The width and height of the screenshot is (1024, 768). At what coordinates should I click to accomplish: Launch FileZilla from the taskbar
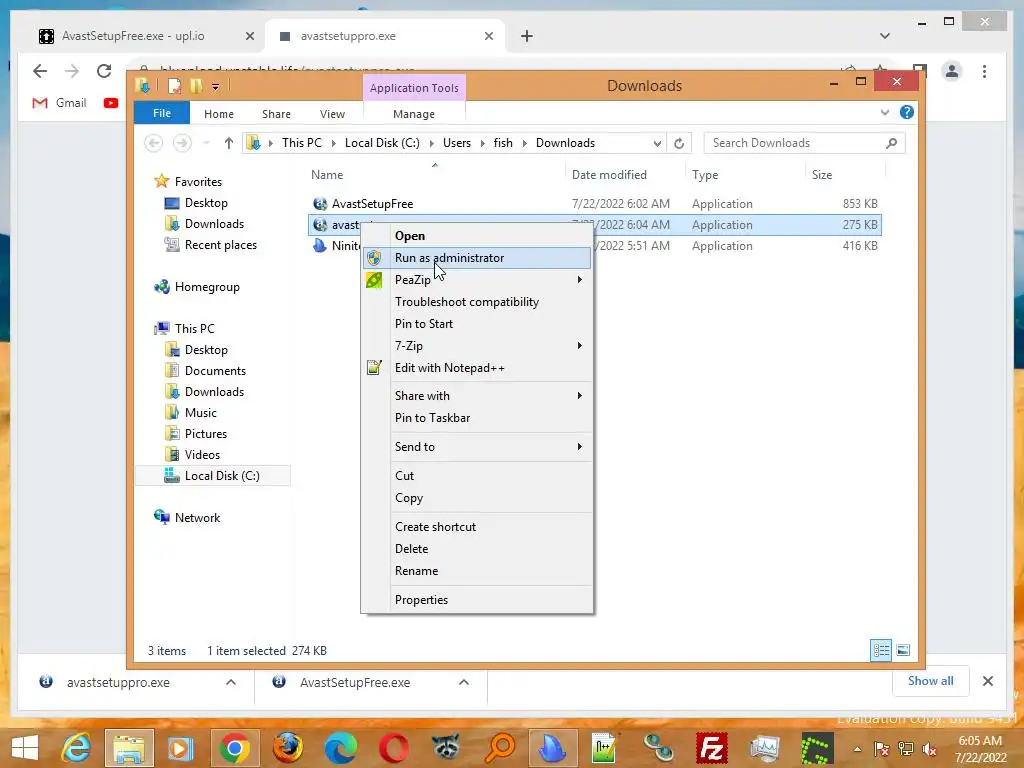click(x=711, y=748)
